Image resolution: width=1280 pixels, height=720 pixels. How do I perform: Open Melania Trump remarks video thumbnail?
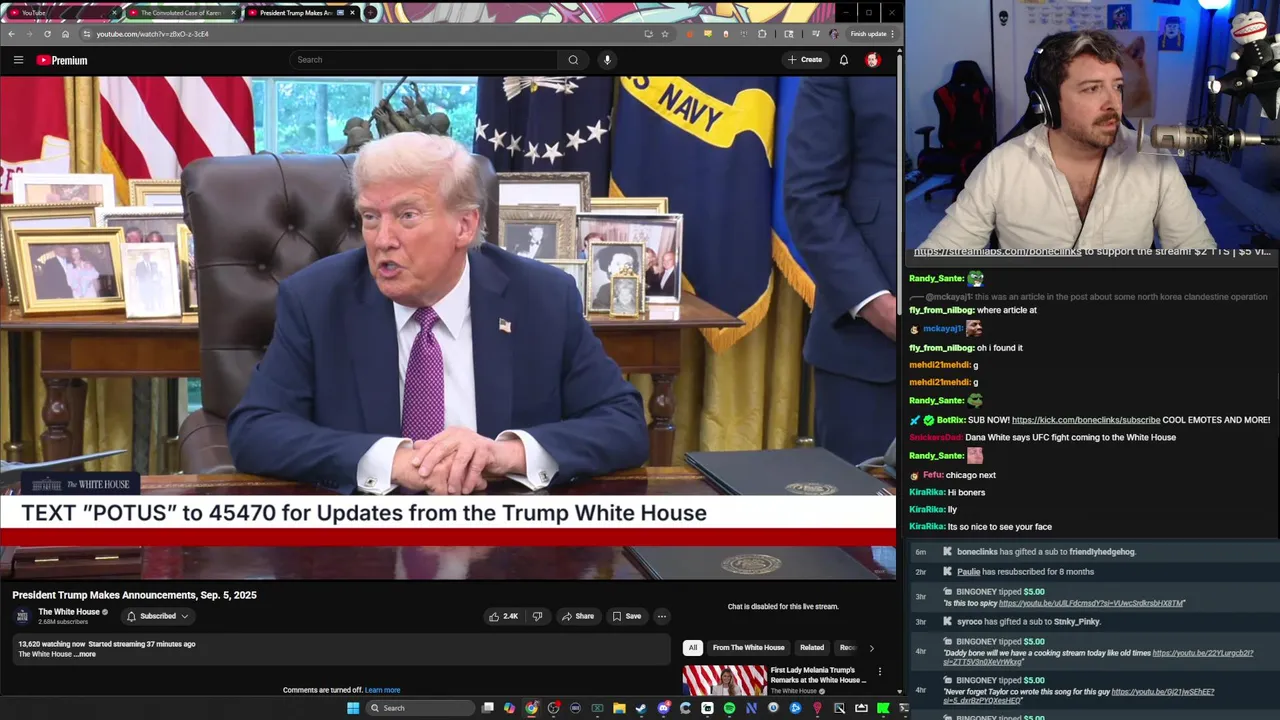[724, 680]
